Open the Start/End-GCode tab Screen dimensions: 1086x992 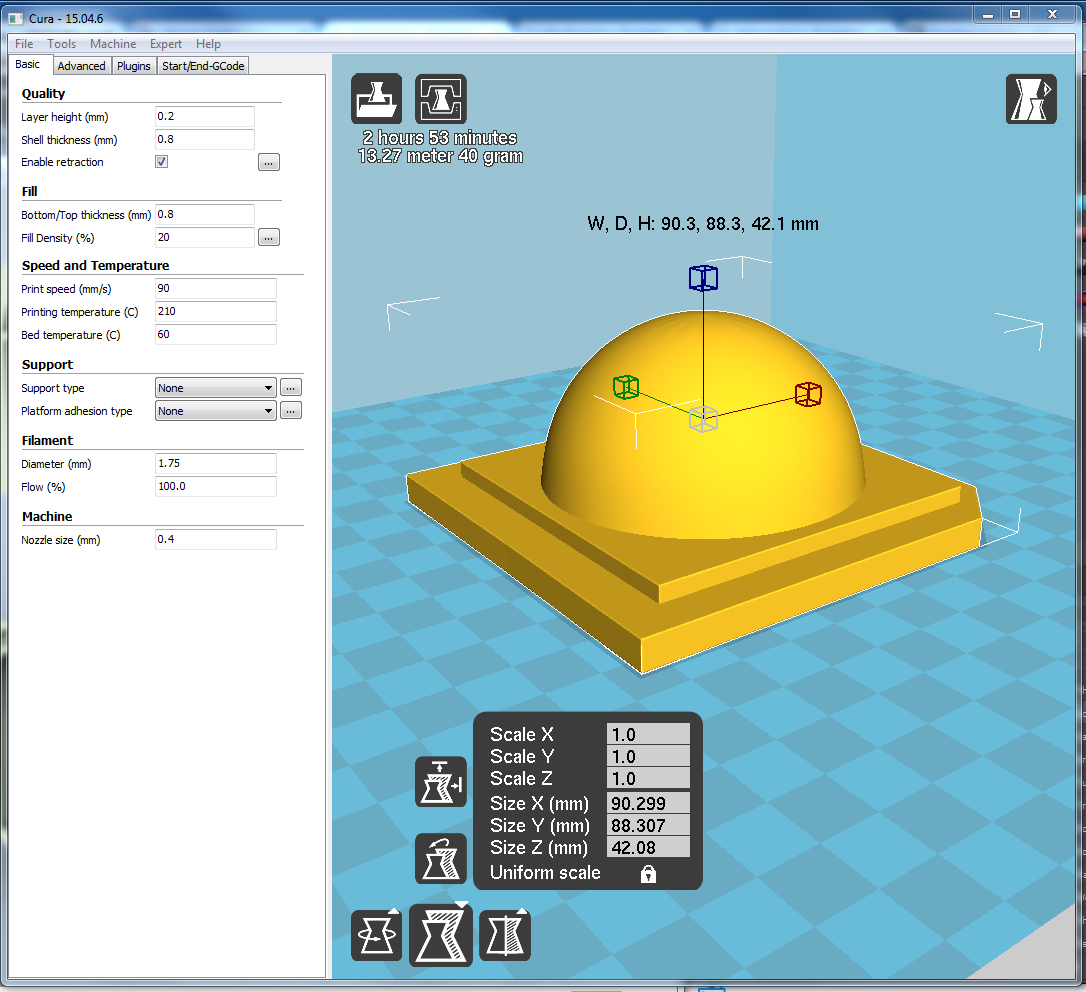203,66
